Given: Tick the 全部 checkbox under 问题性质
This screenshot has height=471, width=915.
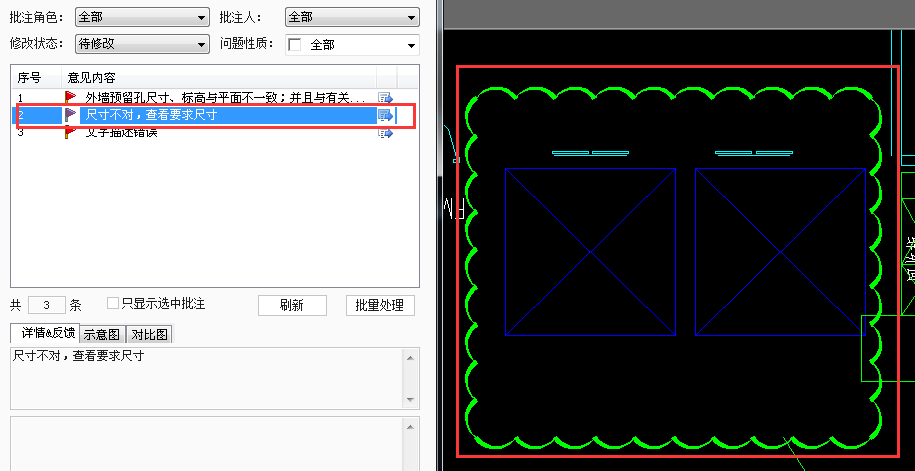Looking at the screenshot, I should (x=295, y=45).
